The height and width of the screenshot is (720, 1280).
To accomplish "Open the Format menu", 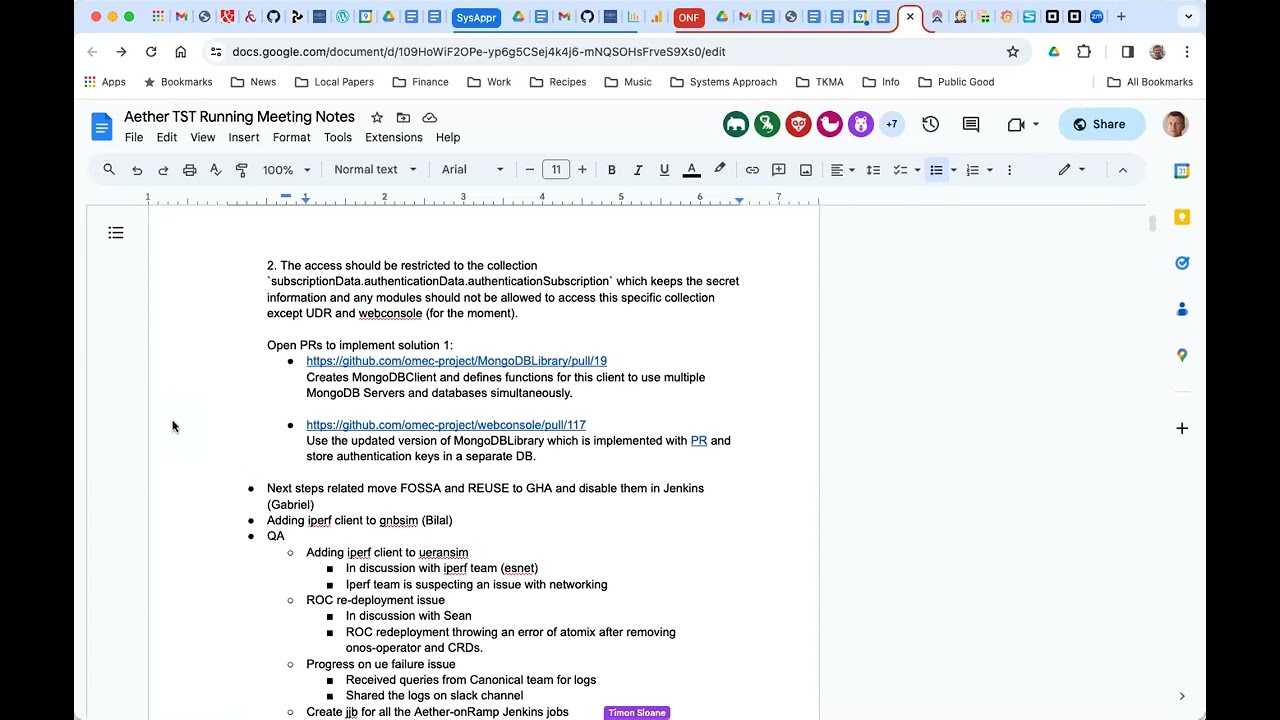I will 292,137.
